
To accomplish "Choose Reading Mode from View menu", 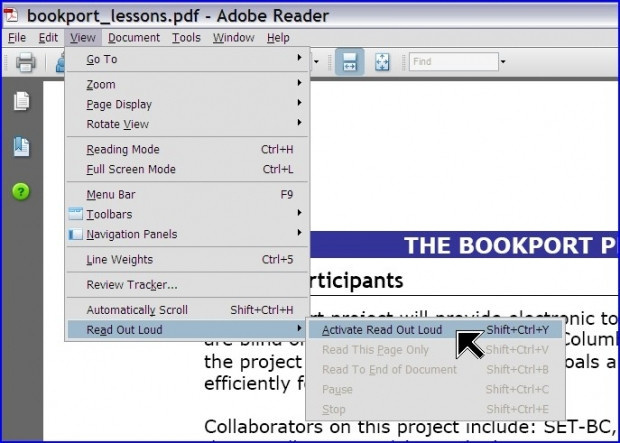I will [187, 150].
